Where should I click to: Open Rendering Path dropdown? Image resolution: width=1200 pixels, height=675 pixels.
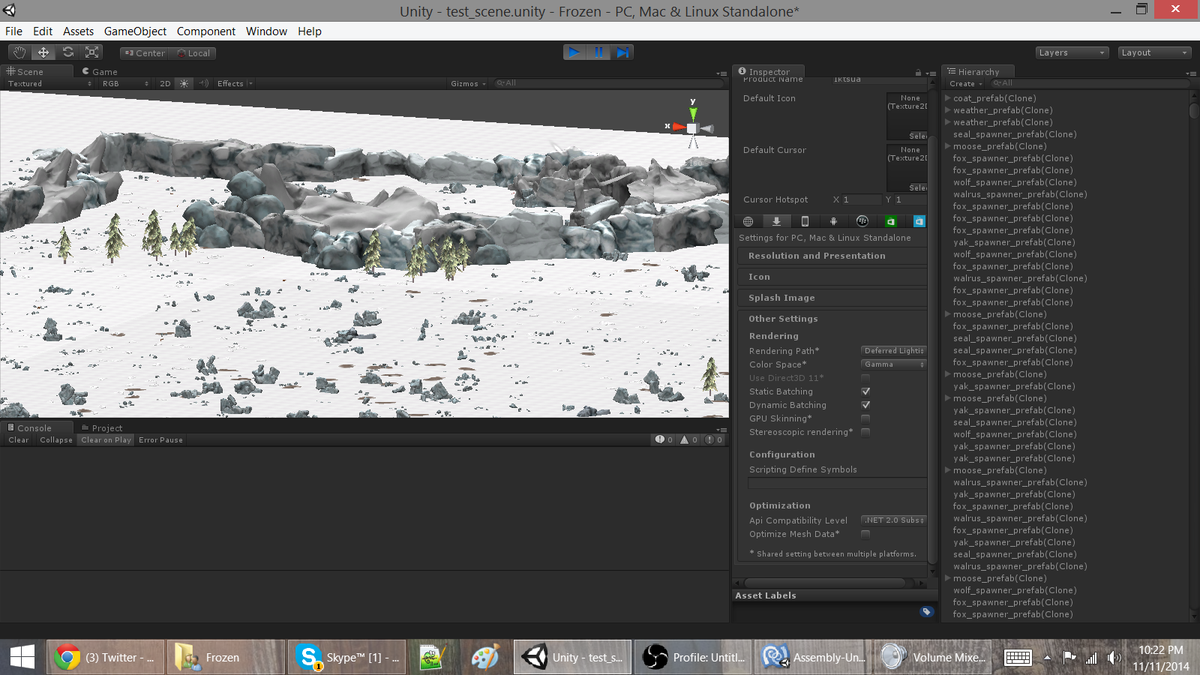click(x=894, y=351)
